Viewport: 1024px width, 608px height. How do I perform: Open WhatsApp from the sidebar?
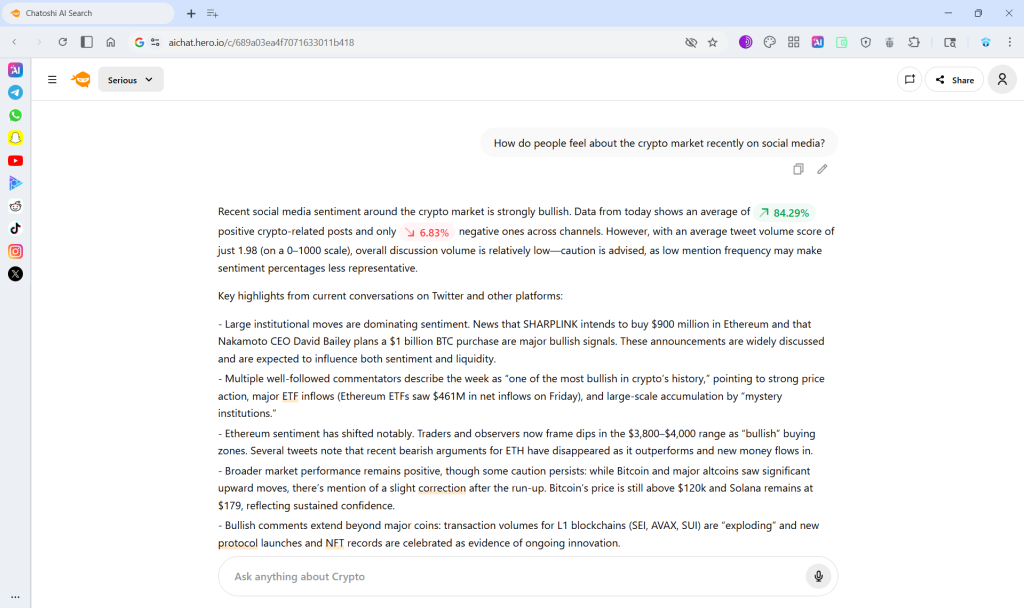pyautogui.click(x=15, y=115)
